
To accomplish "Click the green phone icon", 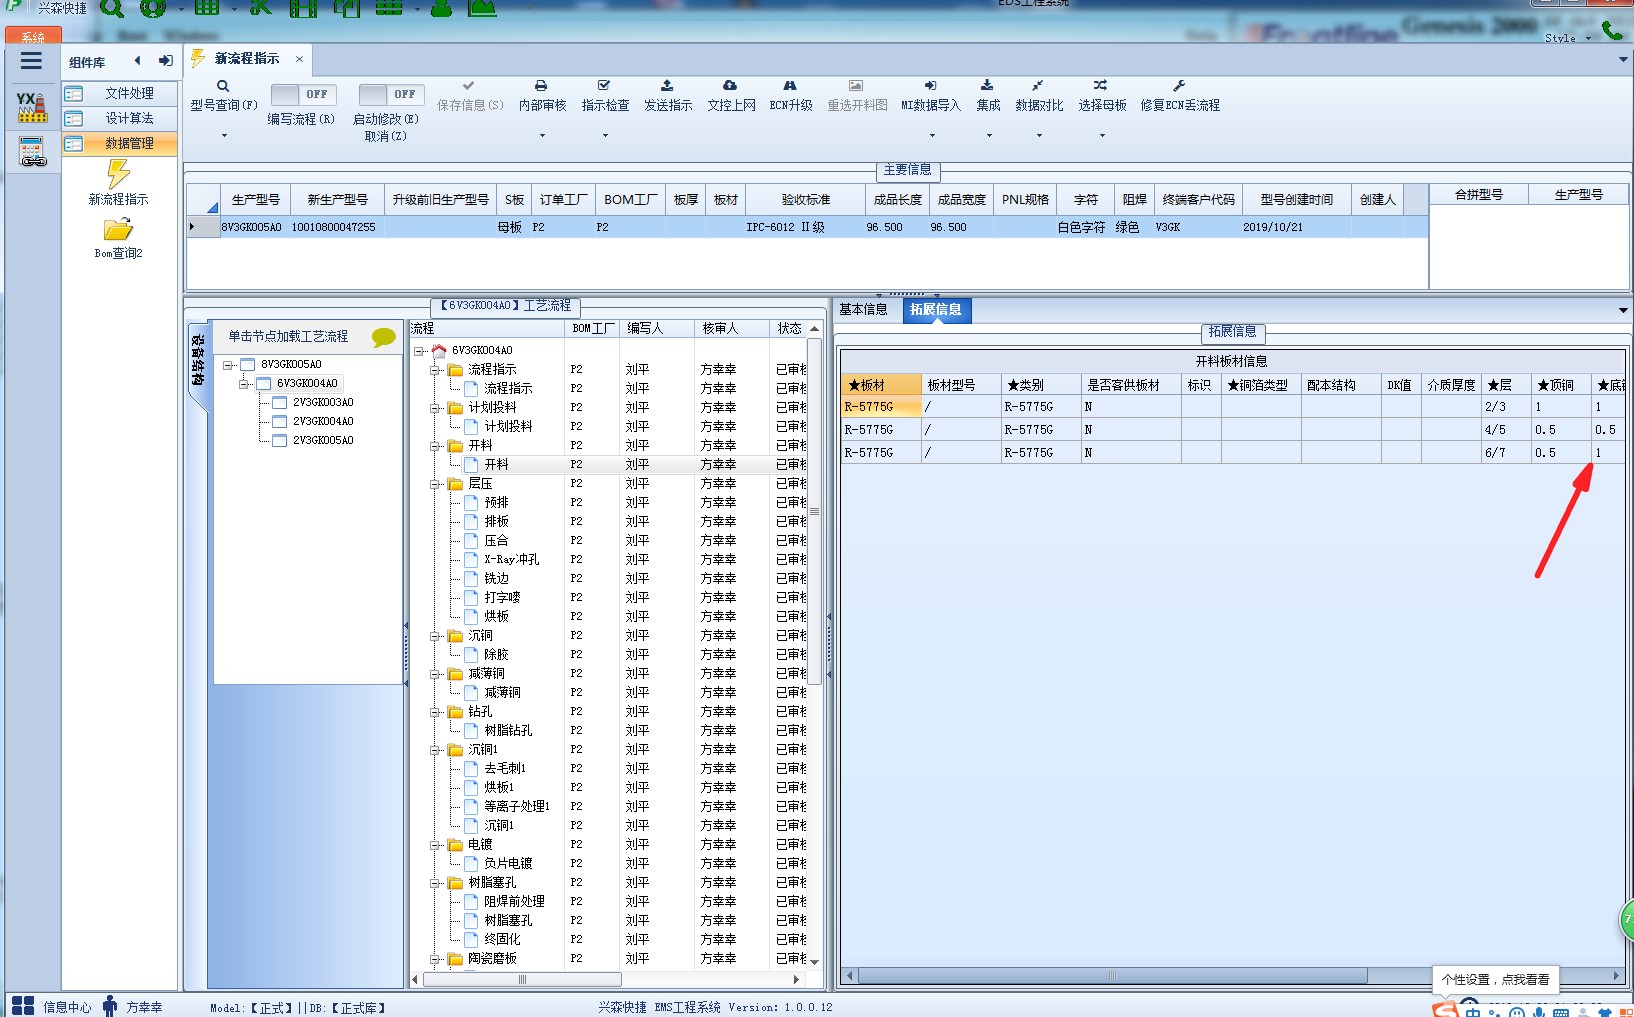I will [x=1613, y=30].
